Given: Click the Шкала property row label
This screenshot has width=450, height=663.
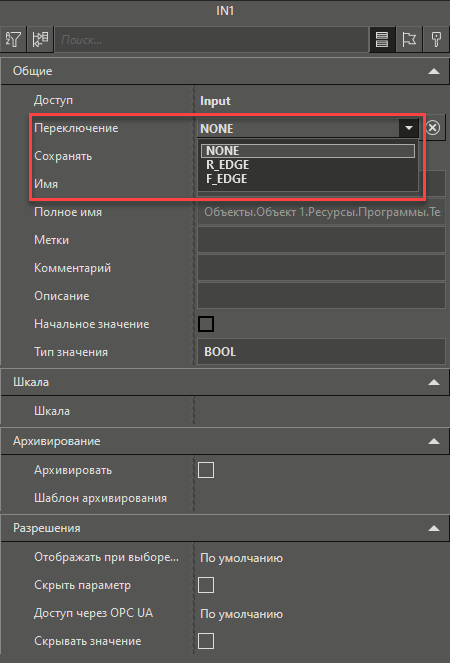Looking at the screenshot, I should click(52, 411).
